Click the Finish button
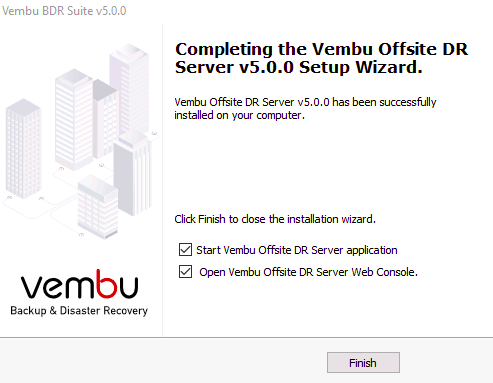The height and width of the screenshot is (383, 493). coord(363,362)
